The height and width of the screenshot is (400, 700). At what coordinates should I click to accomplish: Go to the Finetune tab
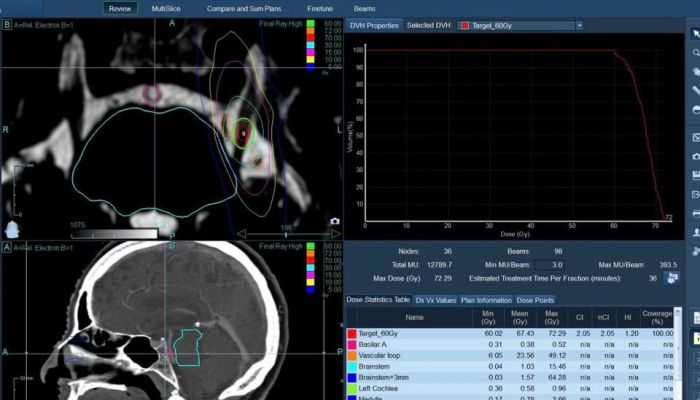click(x=320, y=8)
